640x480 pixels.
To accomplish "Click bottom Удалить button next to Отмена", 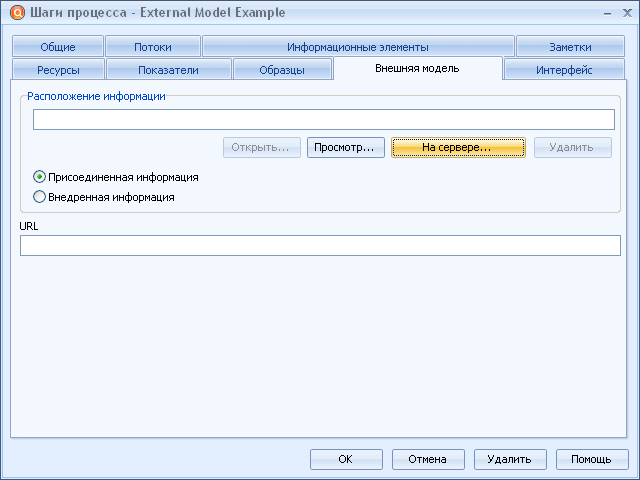I will pyautogui.click(x=510, y=459).
